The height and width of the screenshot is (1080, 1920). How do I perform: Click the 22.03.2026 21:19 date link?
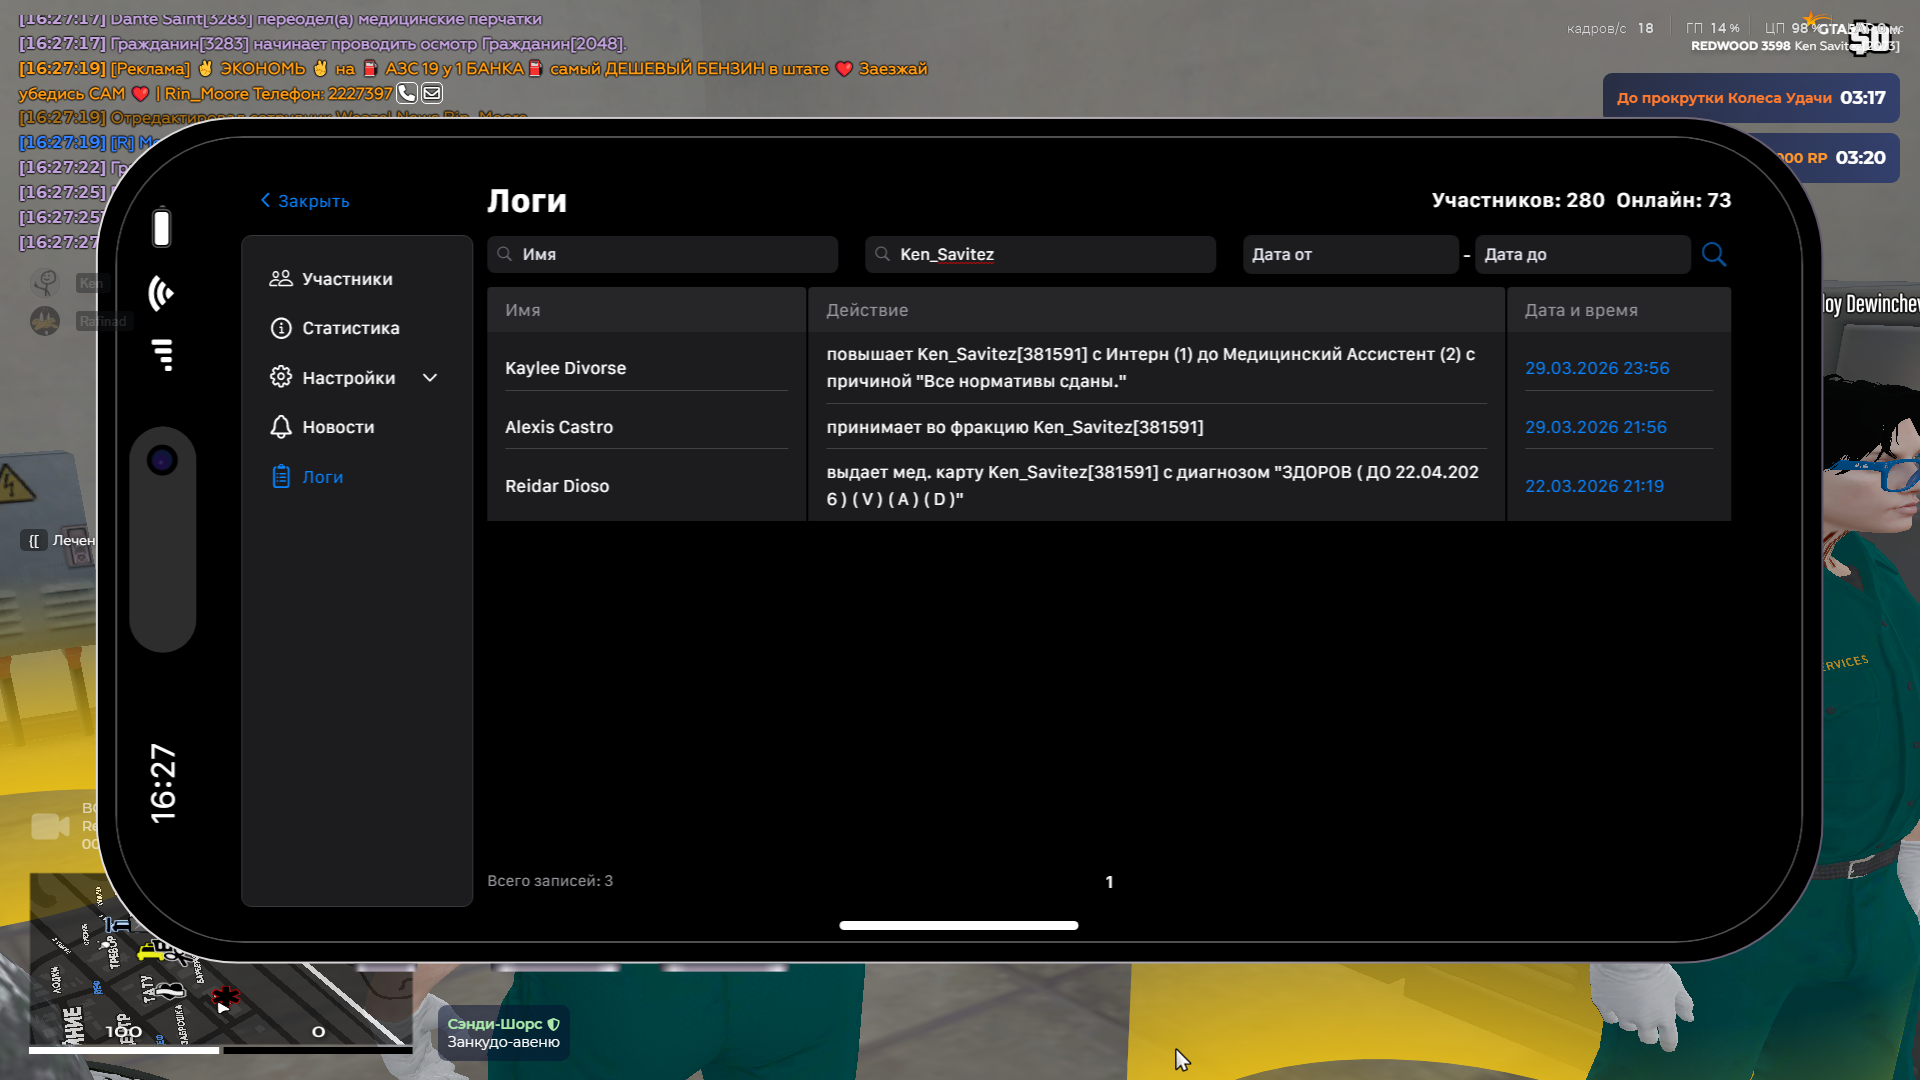point(1594,486)
